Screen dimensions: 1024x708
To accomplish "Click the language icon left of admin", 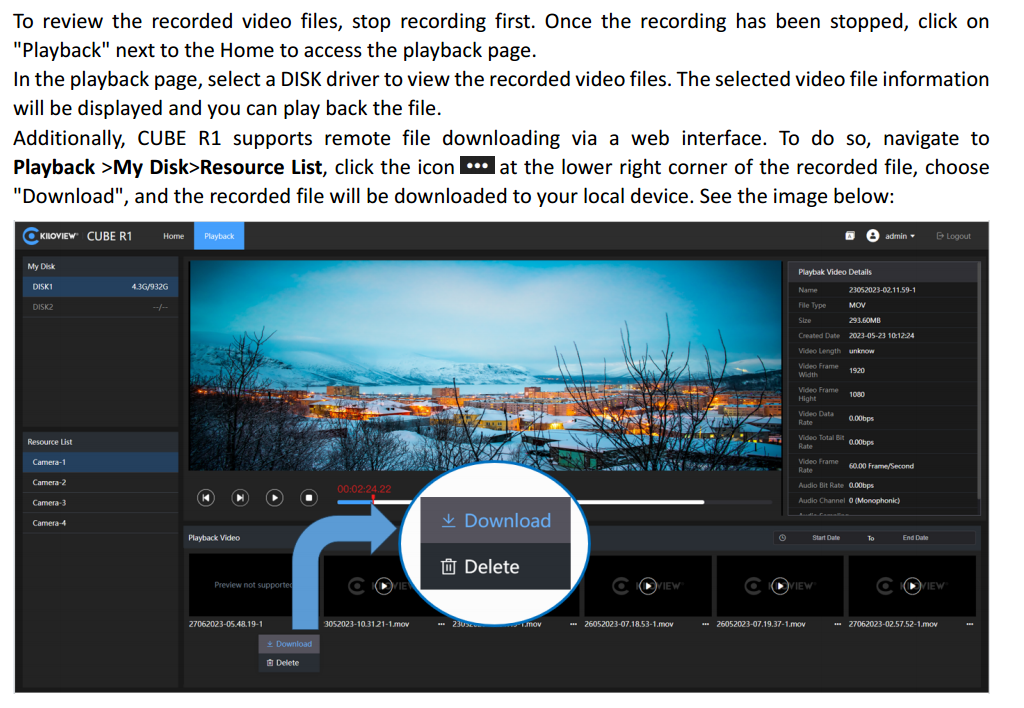I will click(850, 236).
